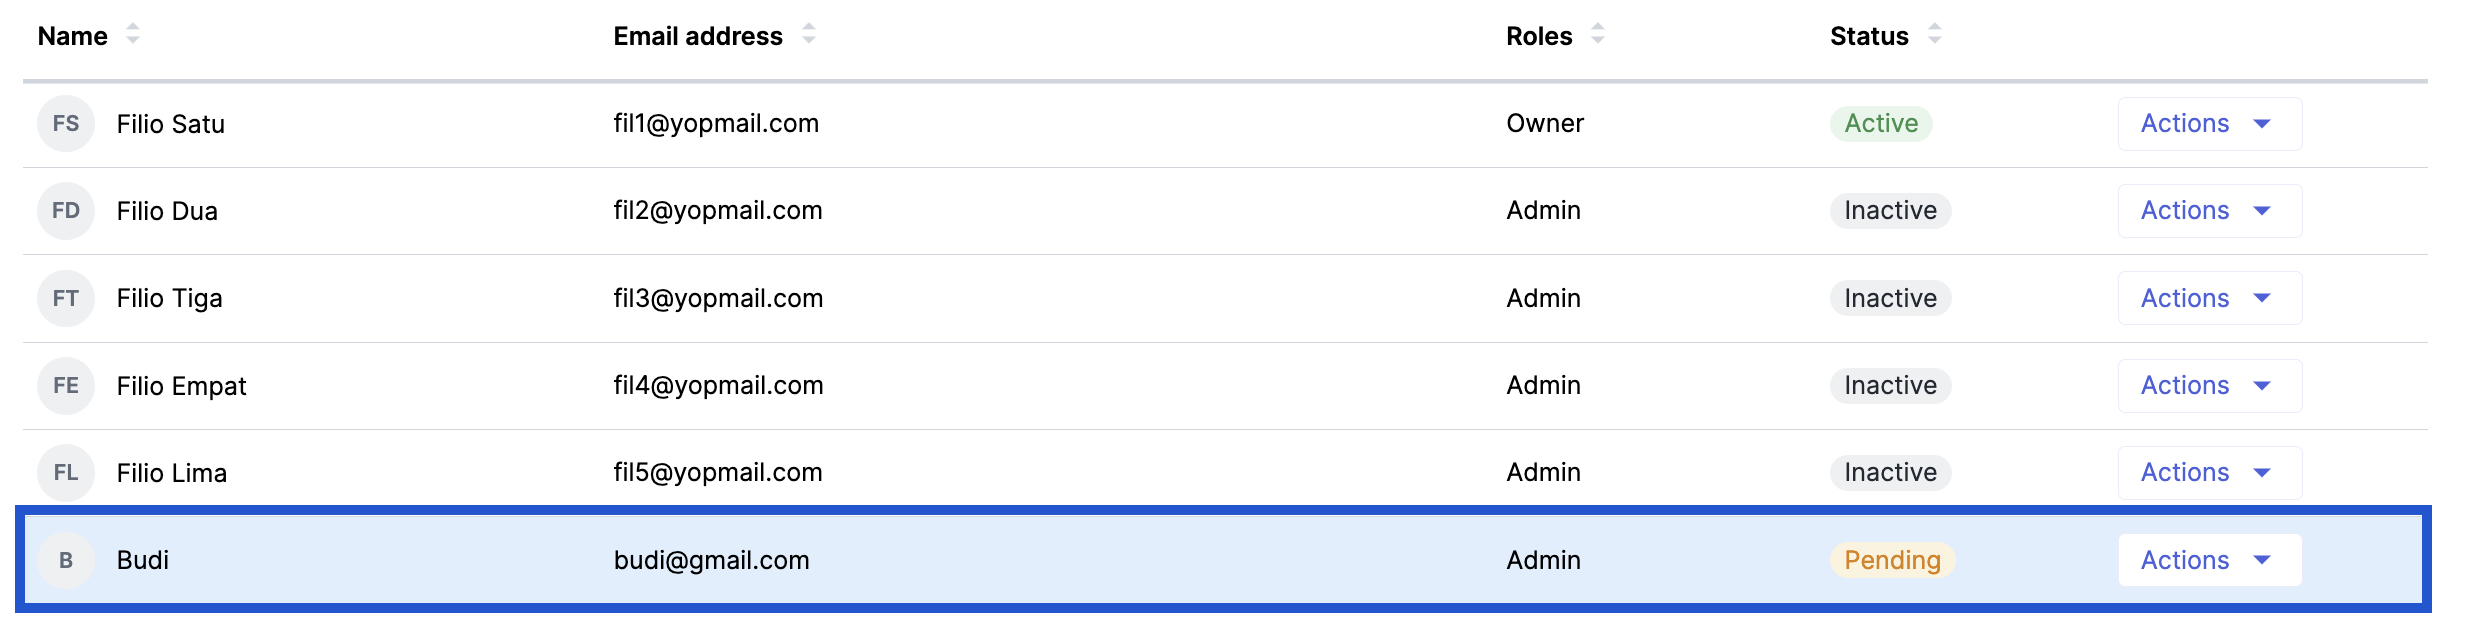The width and height of the screenshot is (2471, 630).
Task: Click the FT avatar for Filio Tiga
Action: (x=66, y=298)
